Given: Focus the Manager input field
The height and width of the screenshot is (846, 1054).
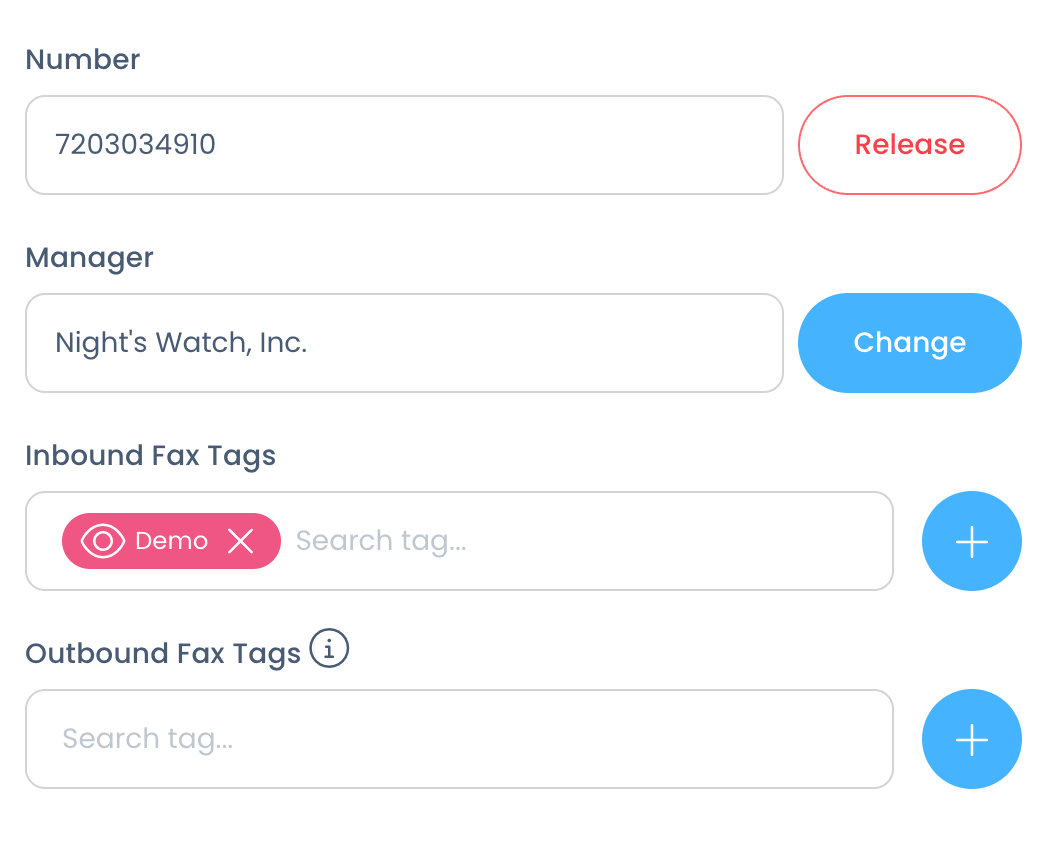Looking at the screenshot, I should click(x=404, y=343).
